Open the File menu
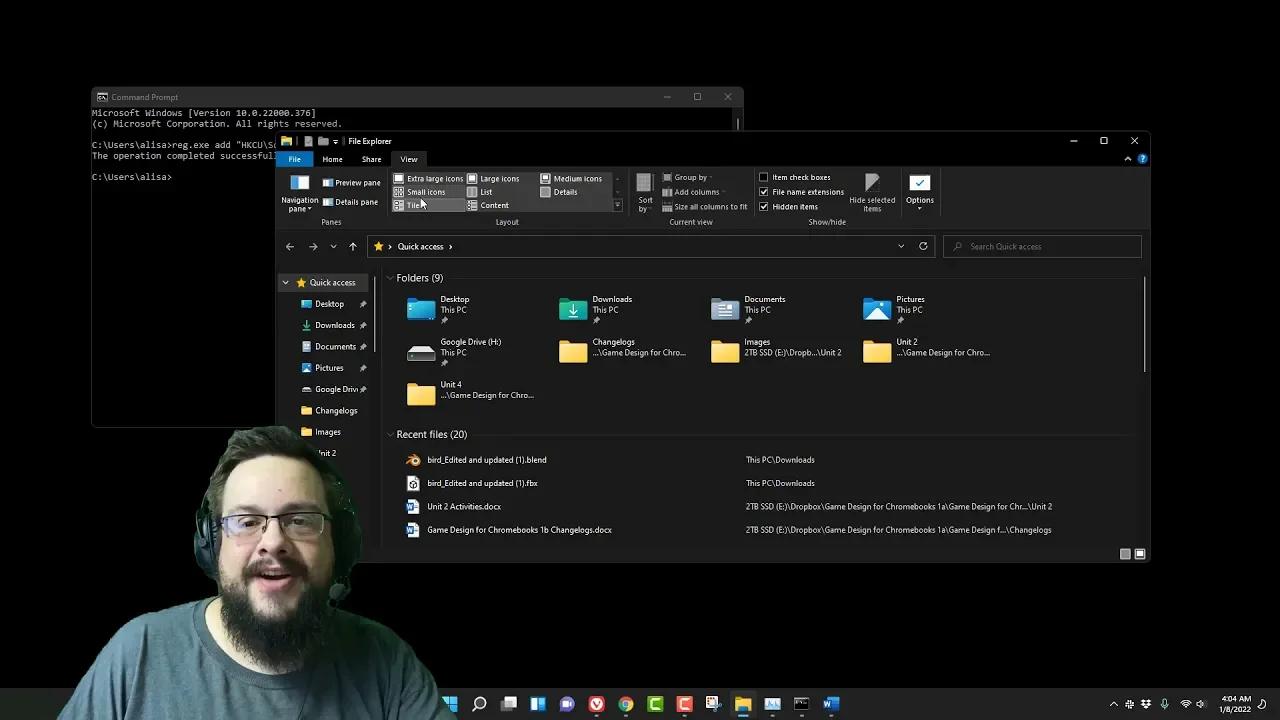The width and height of the screenshot is (1280, 720). (294, 159)
